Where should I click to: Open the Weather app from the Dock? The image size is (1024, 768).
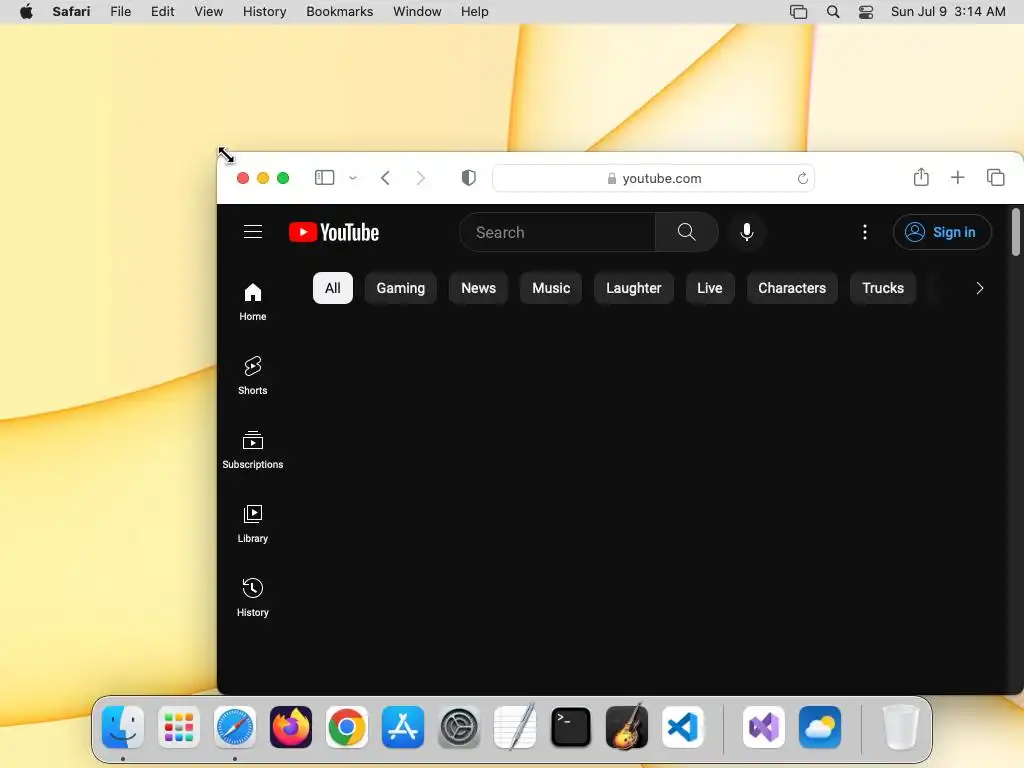(x=820, y=726)
